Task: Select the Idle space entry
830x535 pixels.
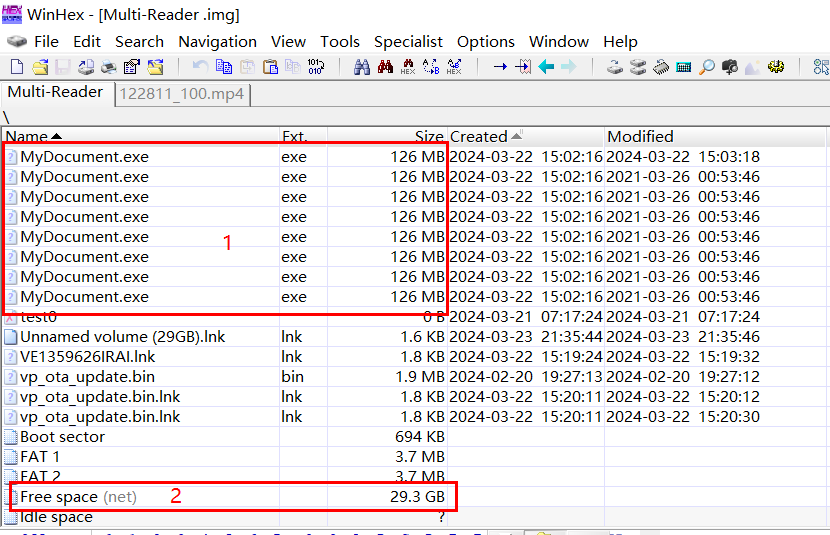Action: point(56,517)
